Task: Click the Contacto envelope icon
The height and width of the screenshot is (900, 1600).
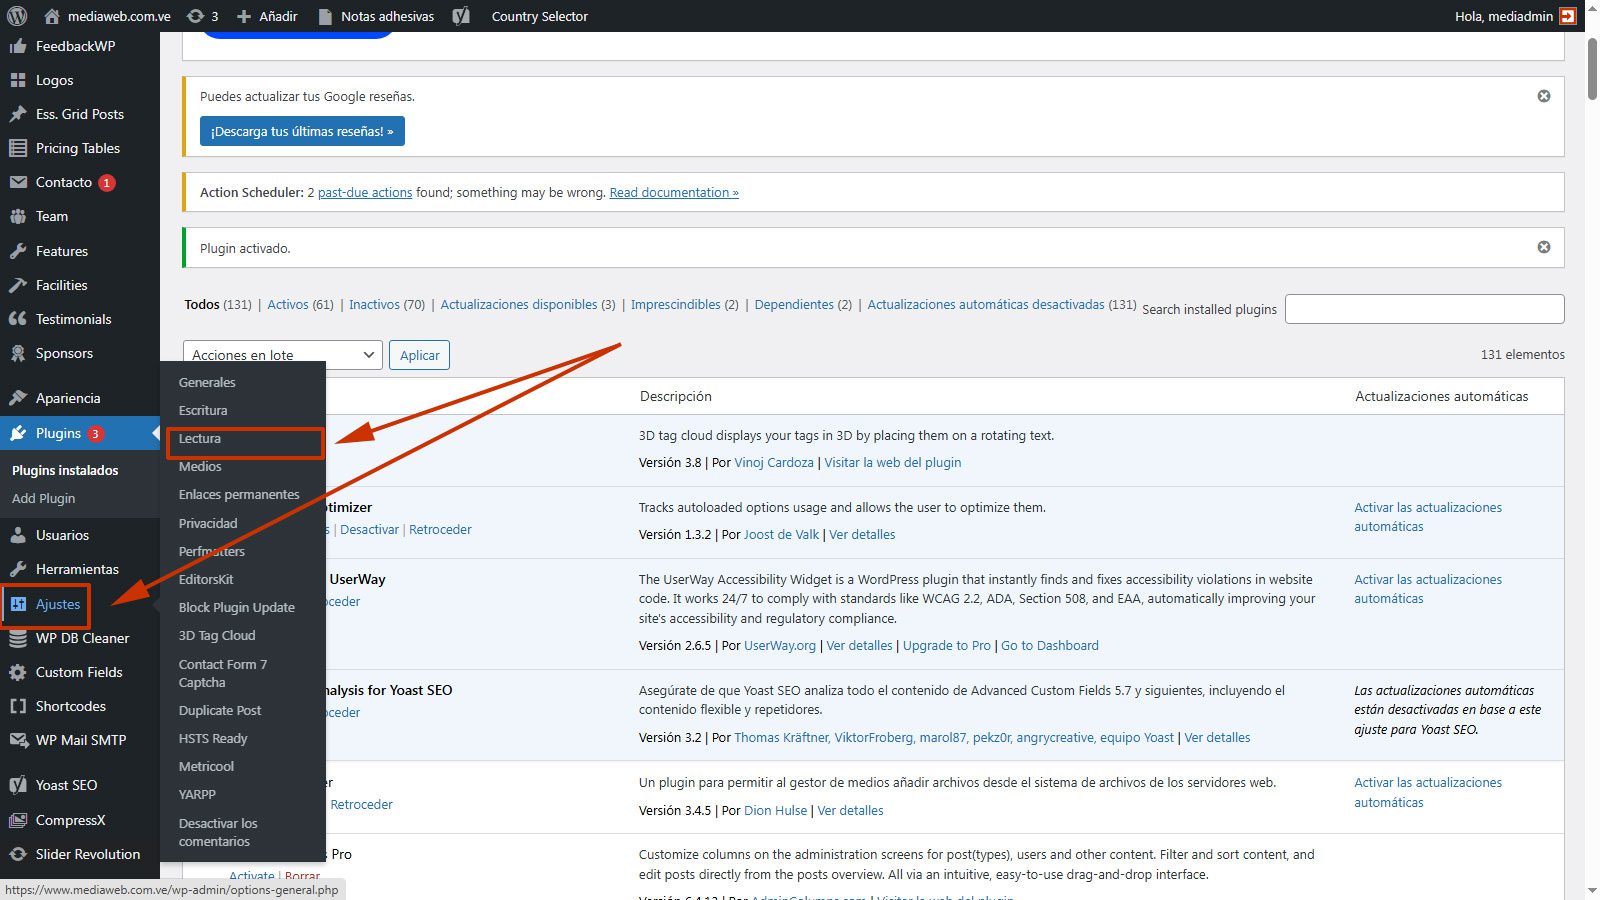Action: (18, 182)
